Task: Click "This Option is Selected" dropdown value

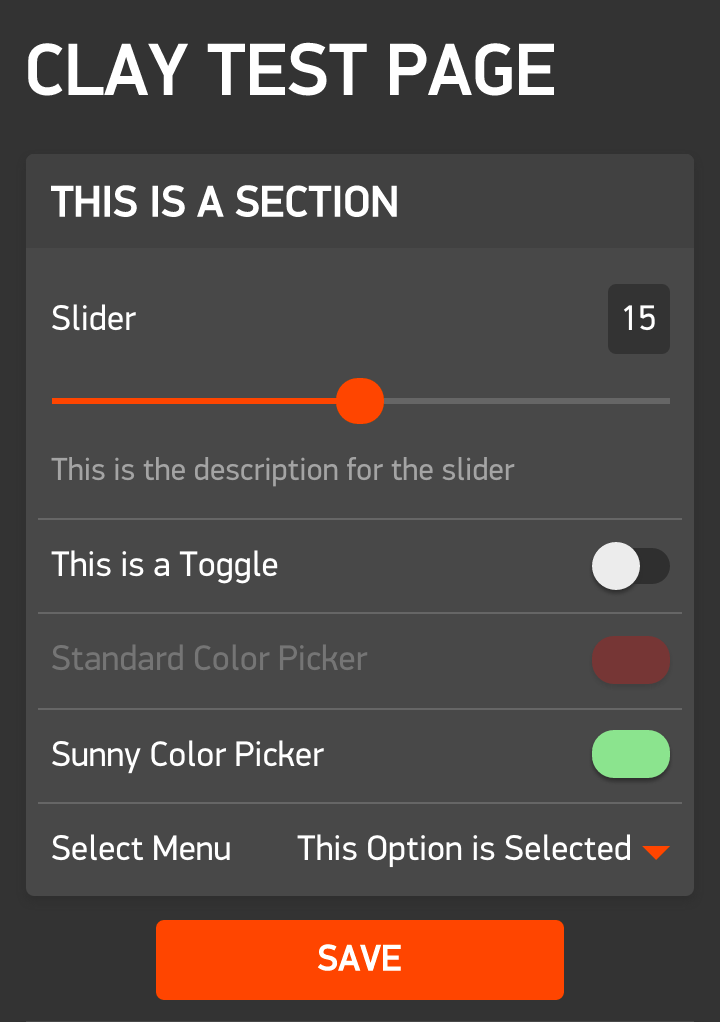Action: tap(464, 849)
